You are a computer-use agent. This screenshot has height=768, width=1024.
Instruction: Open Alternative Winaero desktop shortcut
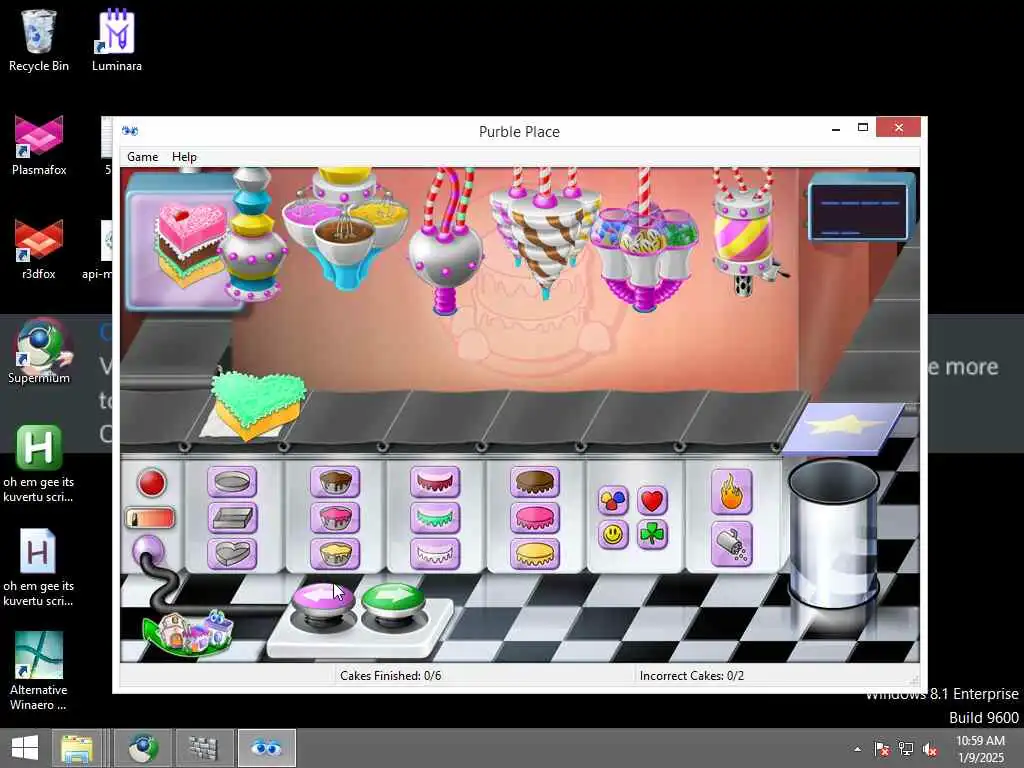(x=39, y=671)
